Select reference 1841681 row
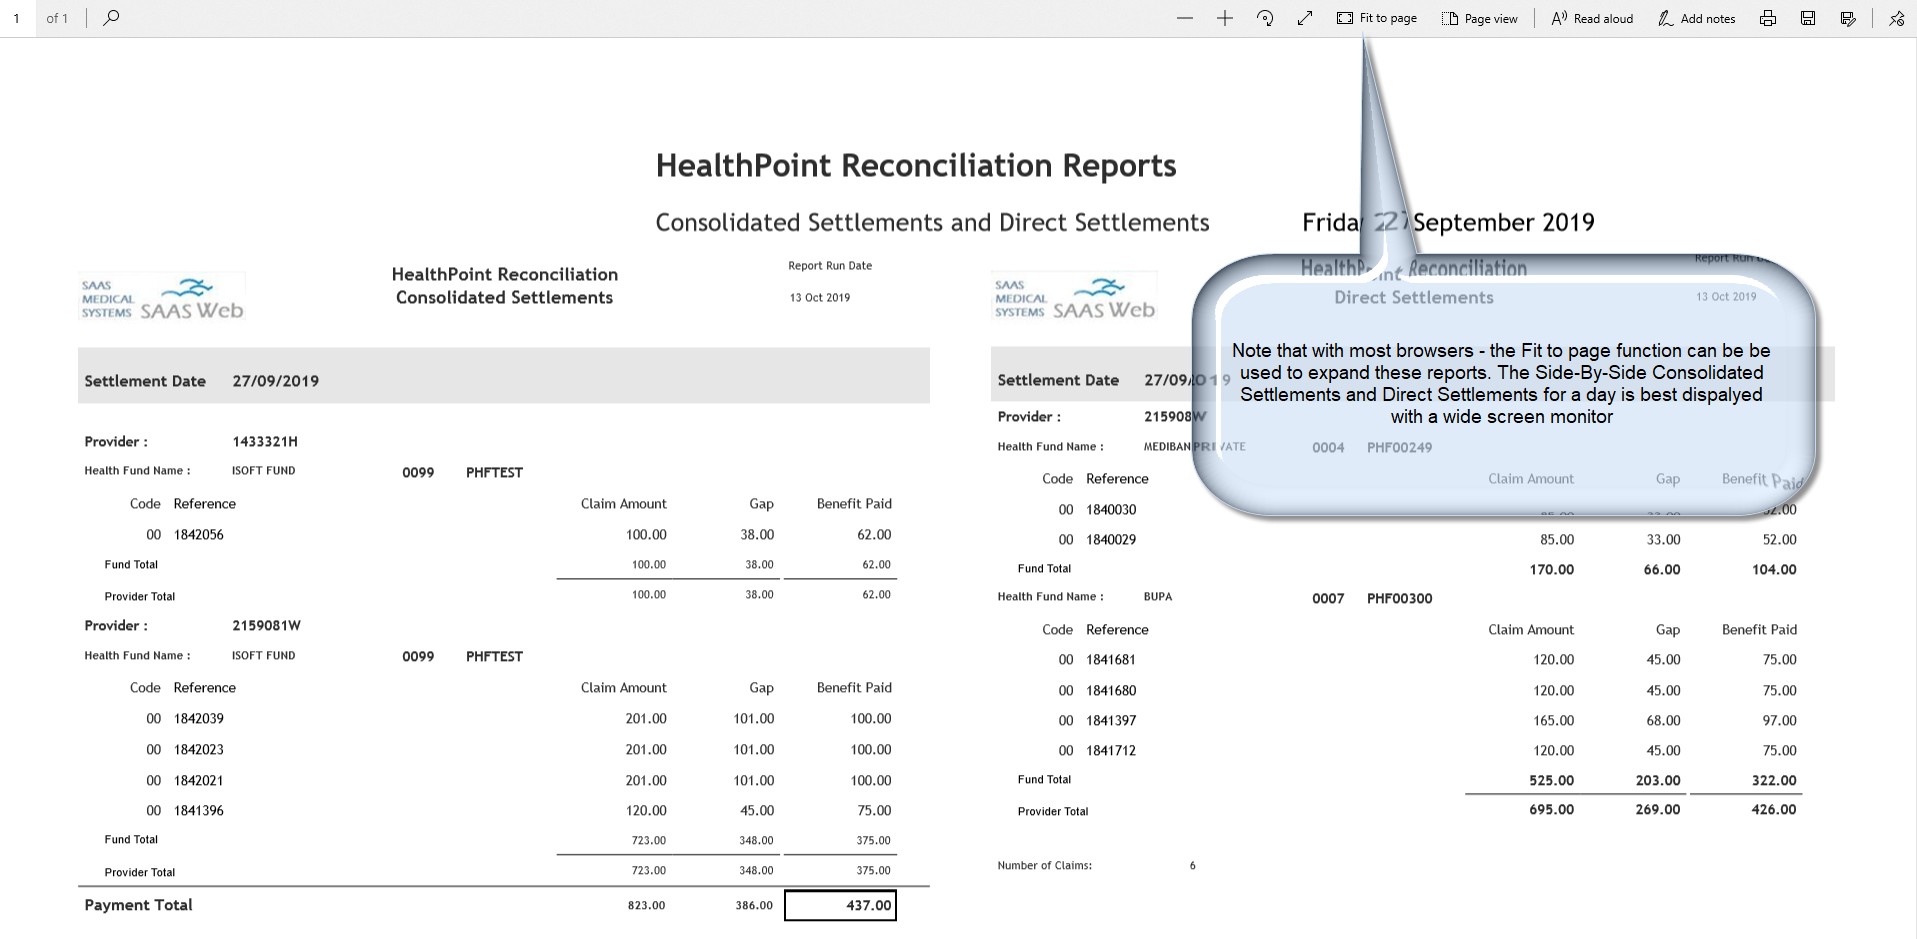This screenshot has width=1917, height=939. 1111,659
